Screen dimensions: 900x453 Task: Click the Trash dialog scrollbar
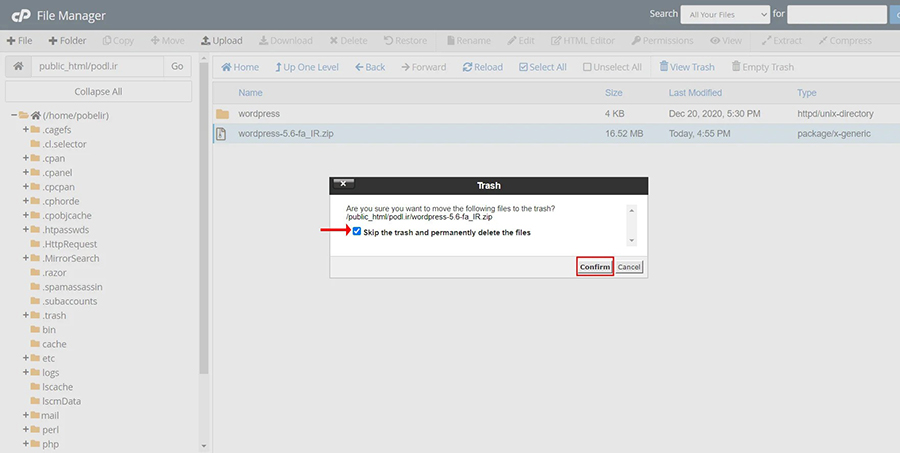(631, 225)
